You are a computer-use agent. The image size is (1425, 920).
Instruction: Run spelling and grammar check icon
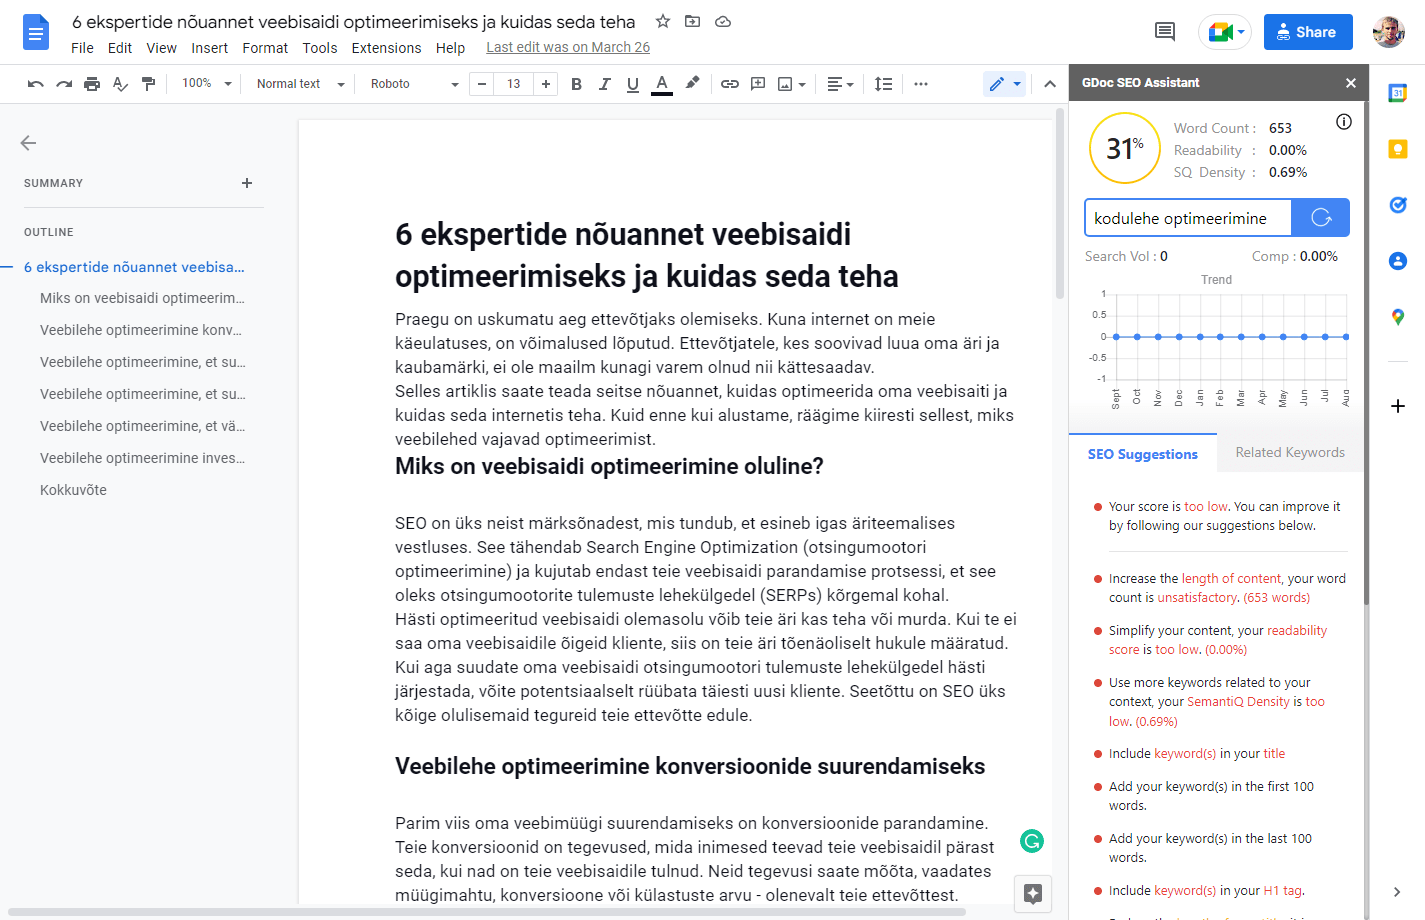120,84
